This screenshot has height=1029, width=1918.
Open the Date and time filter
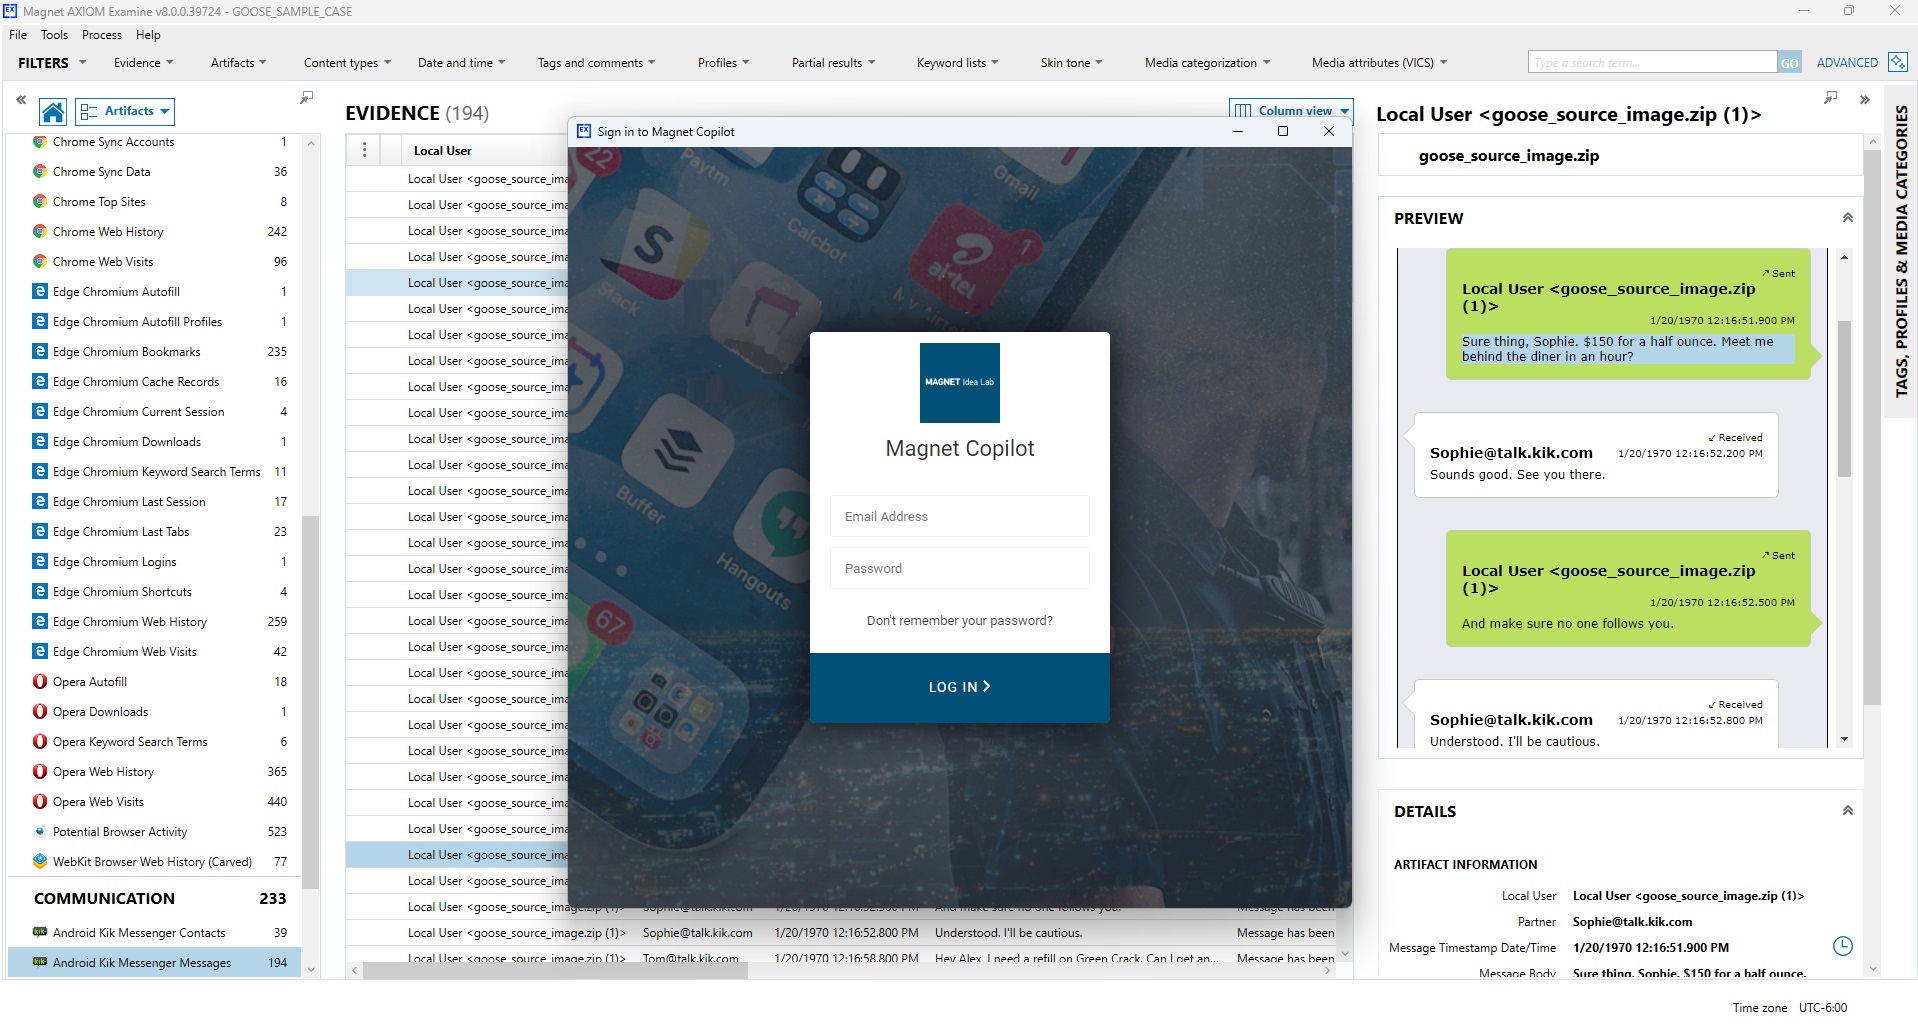pyautogui.click(x=461, y=63)
